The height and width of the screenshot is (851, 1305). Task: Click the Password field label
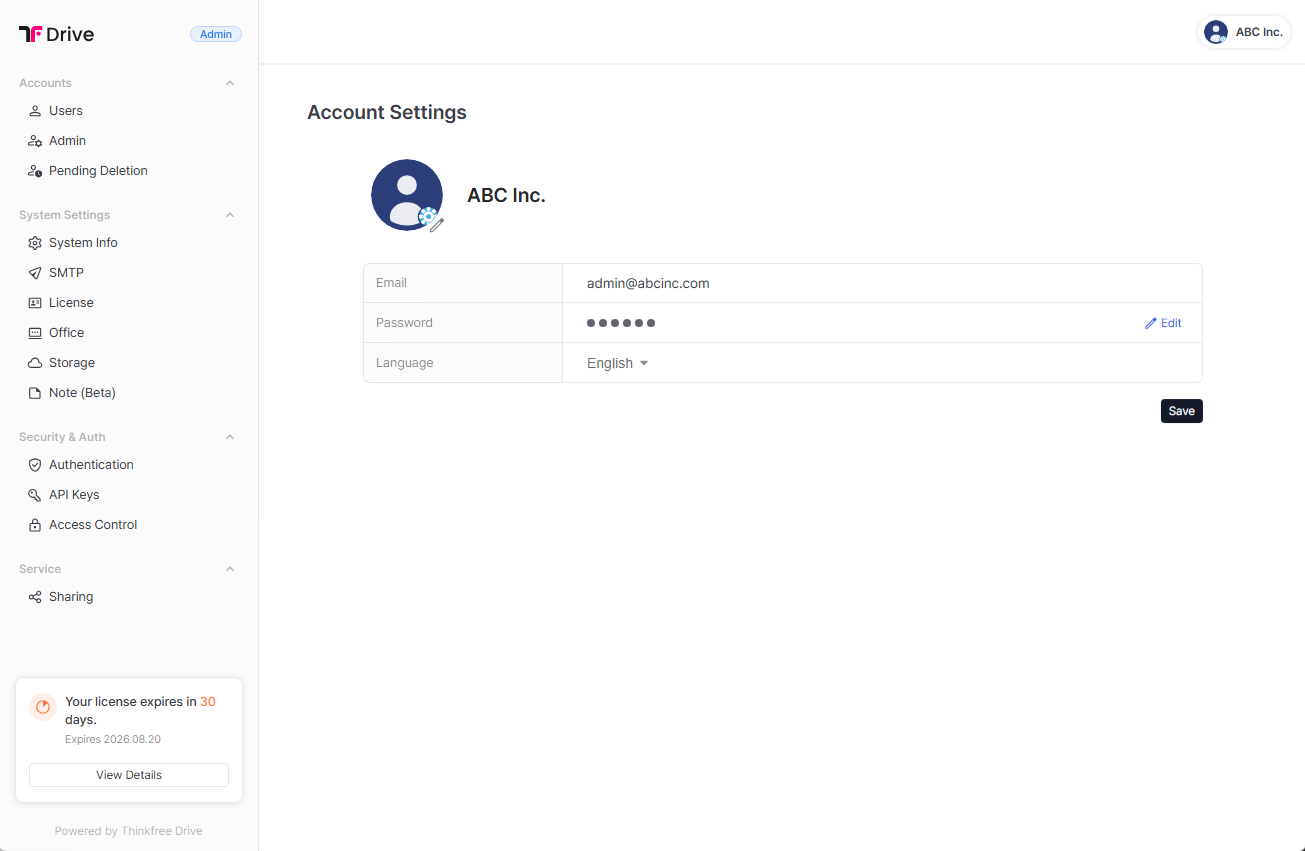(x=404, y=323)
